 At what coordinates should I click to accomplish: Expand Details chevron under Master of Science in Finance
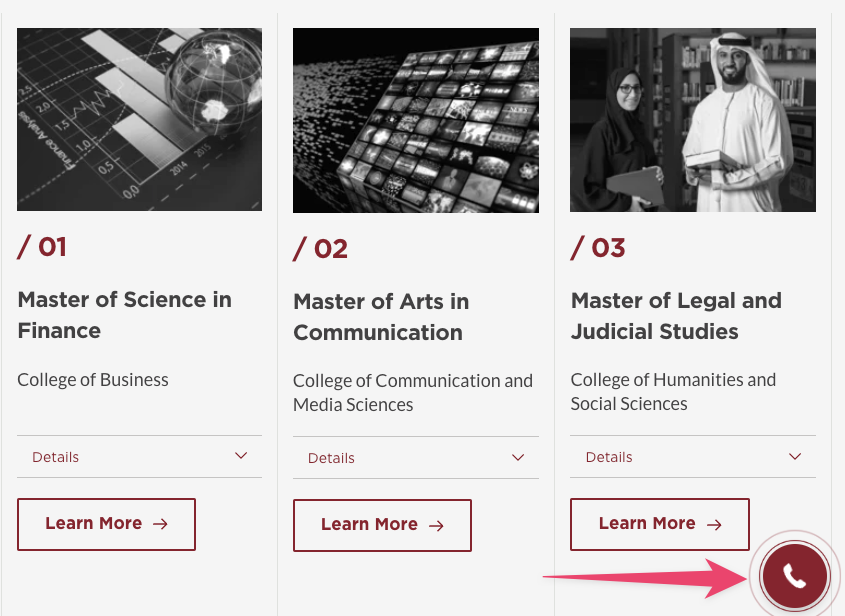[x=241, y=456]
